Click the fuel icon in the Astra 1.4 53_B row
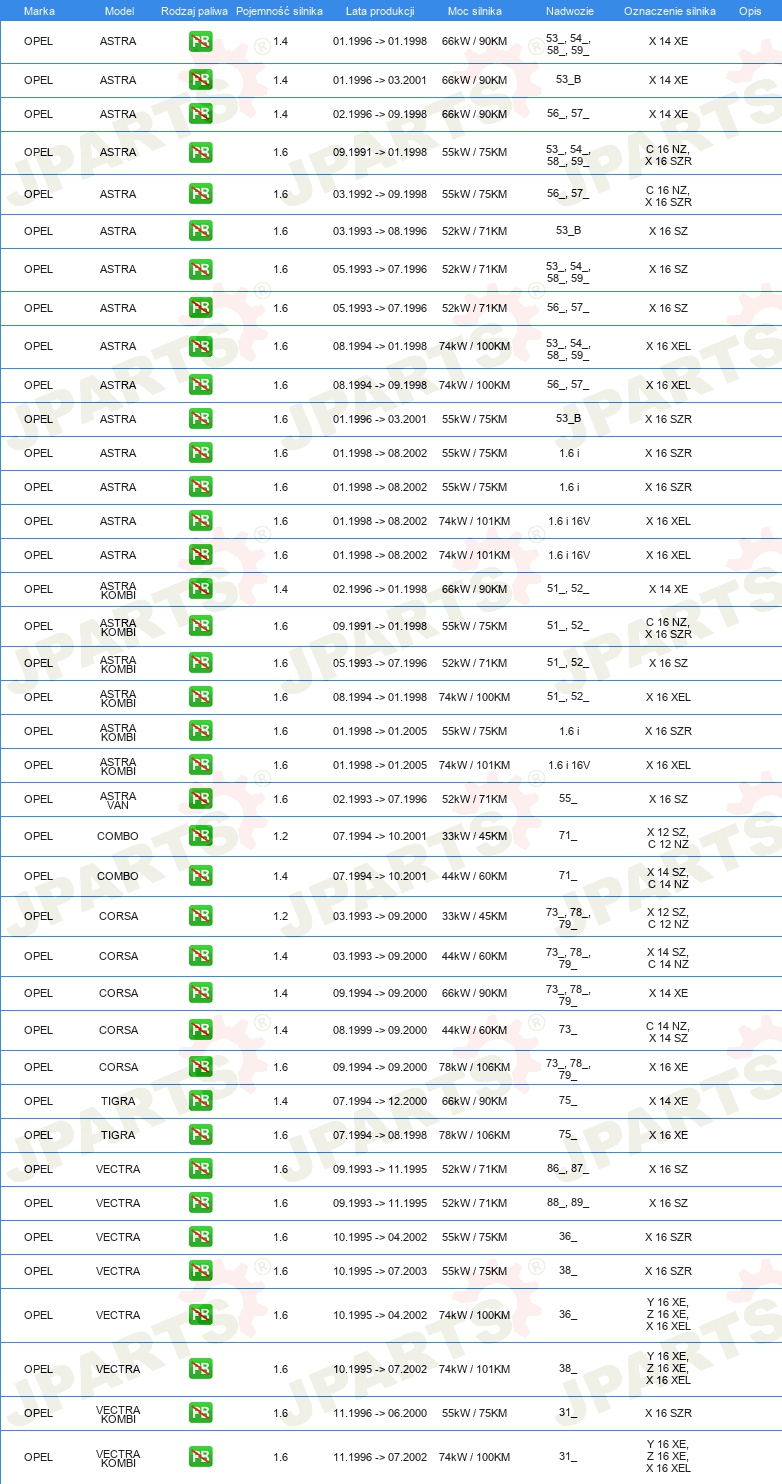 coord(201,80)
